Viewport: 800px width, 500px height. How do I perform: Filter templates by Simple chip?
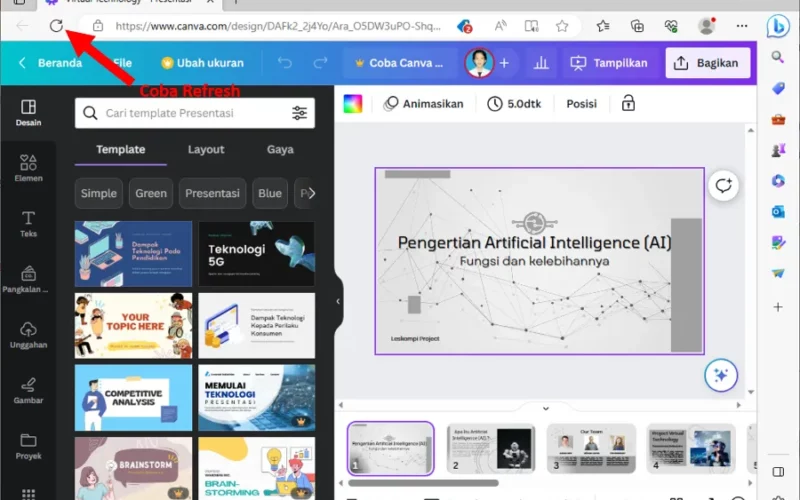coord(98,193)
